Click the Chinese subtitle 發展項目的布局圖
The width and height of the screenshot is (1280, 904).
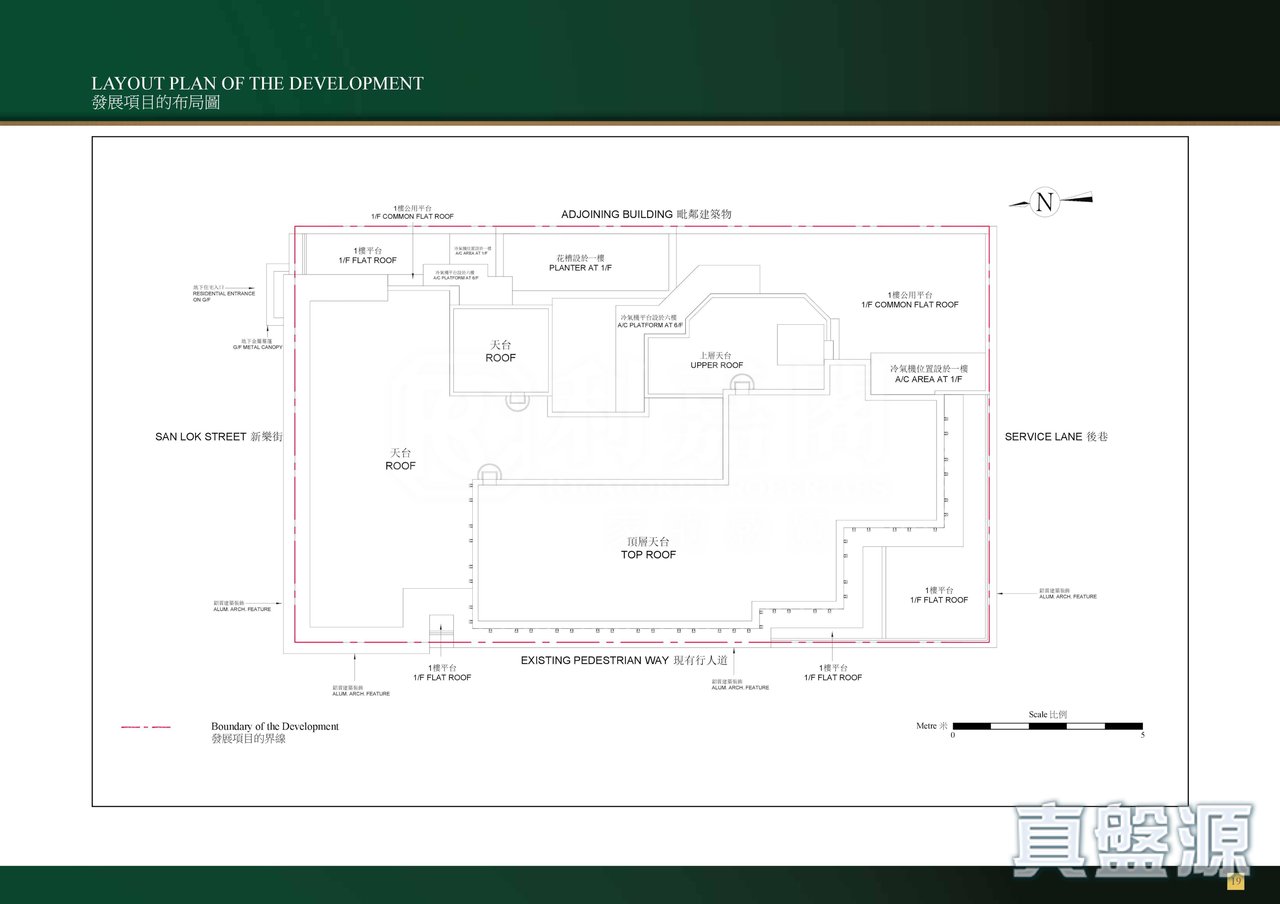click(155, 102)
